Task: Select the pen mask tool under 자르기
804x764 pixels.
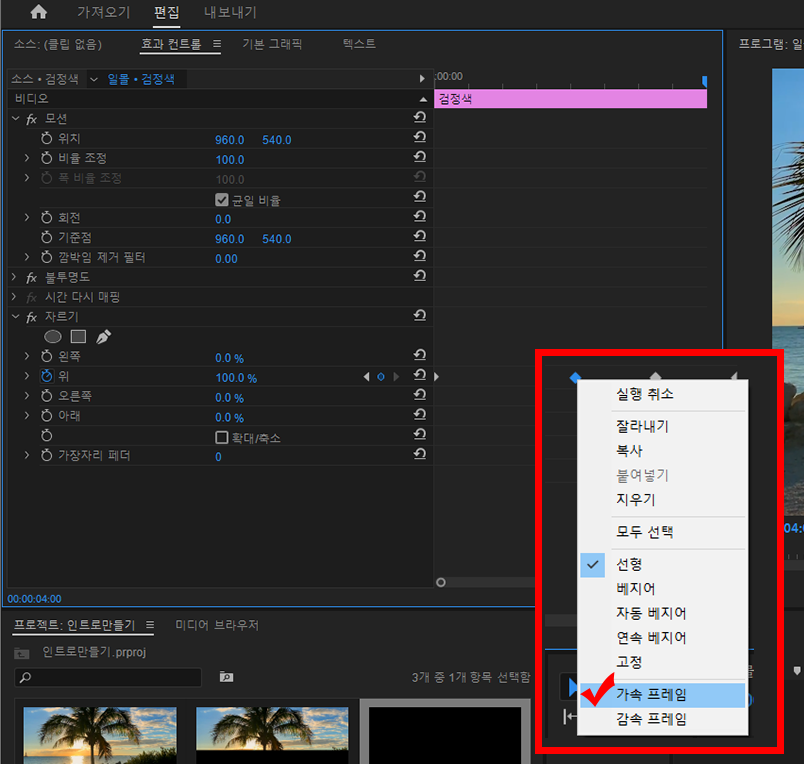Action: tap(103, 337)
